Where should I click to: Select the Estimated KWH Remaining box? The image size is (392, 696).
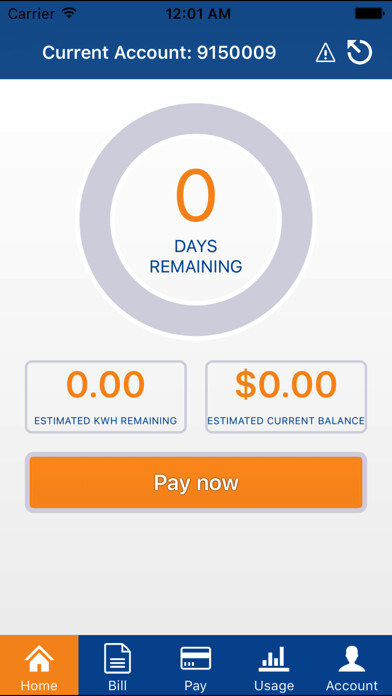point(106,396)
